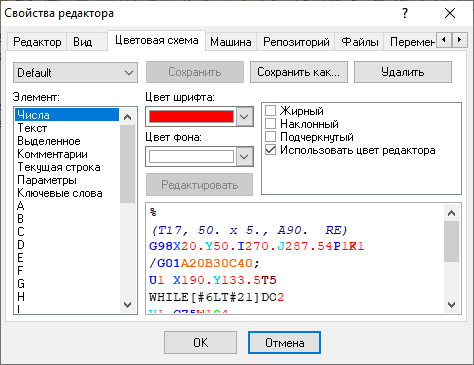Select letter F in the element list
This screenshot has width=474, height=365.
coord(67,271)
